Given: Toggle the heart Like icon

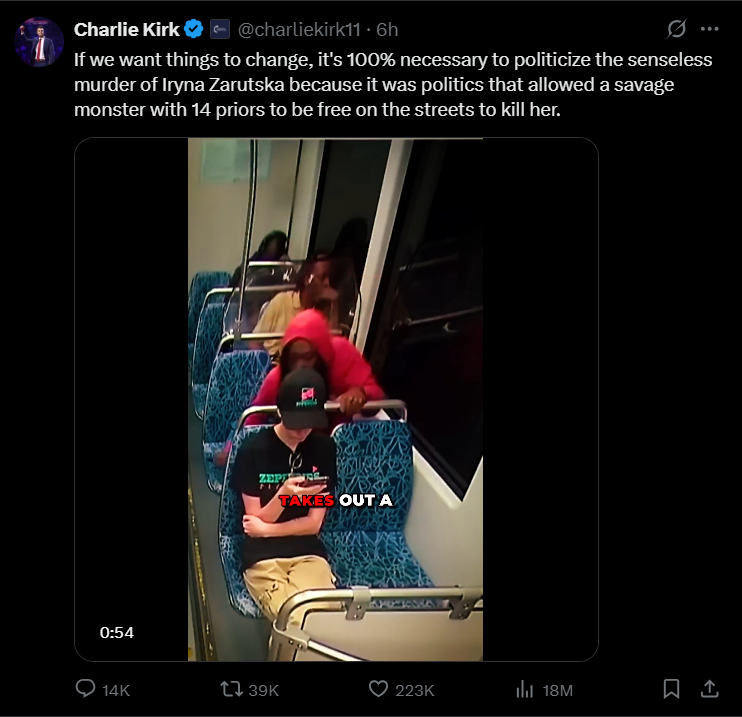Looking at the screenshot, I should pos(378,689).
